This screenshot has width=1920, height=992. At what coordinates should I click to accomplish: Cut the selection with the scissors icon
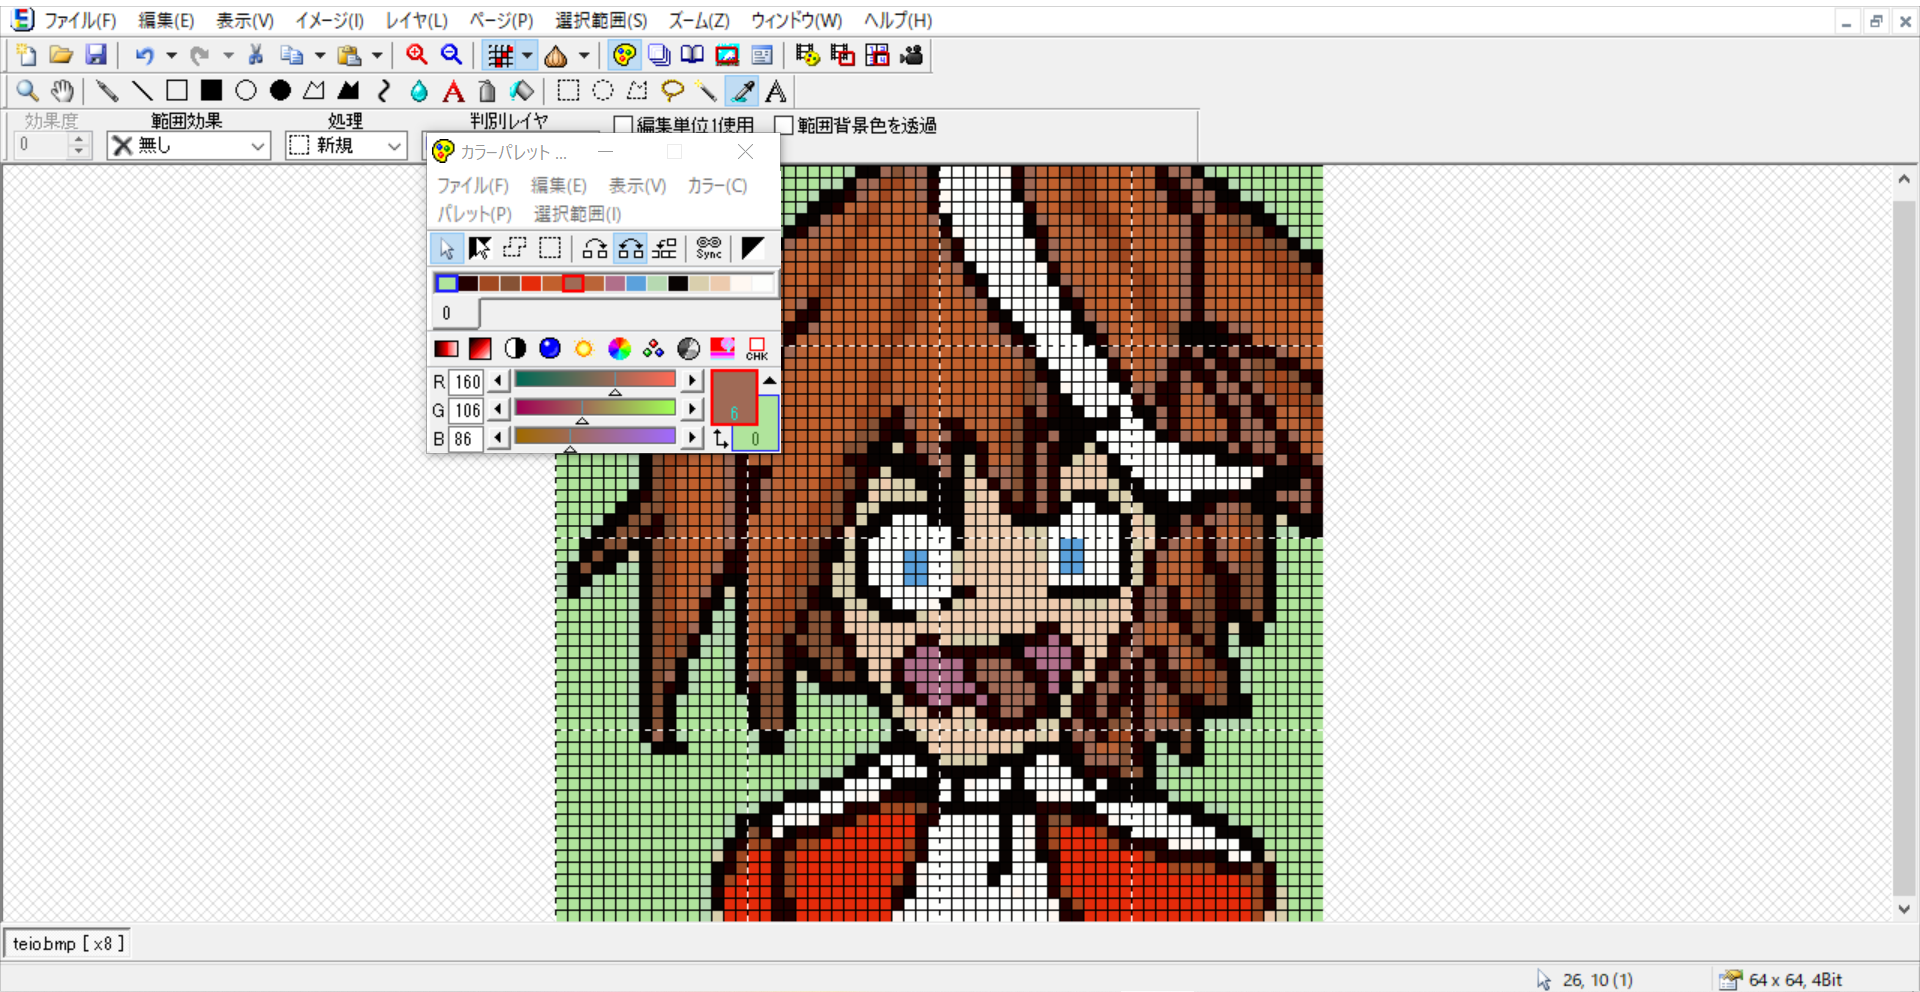click(256, 55)
